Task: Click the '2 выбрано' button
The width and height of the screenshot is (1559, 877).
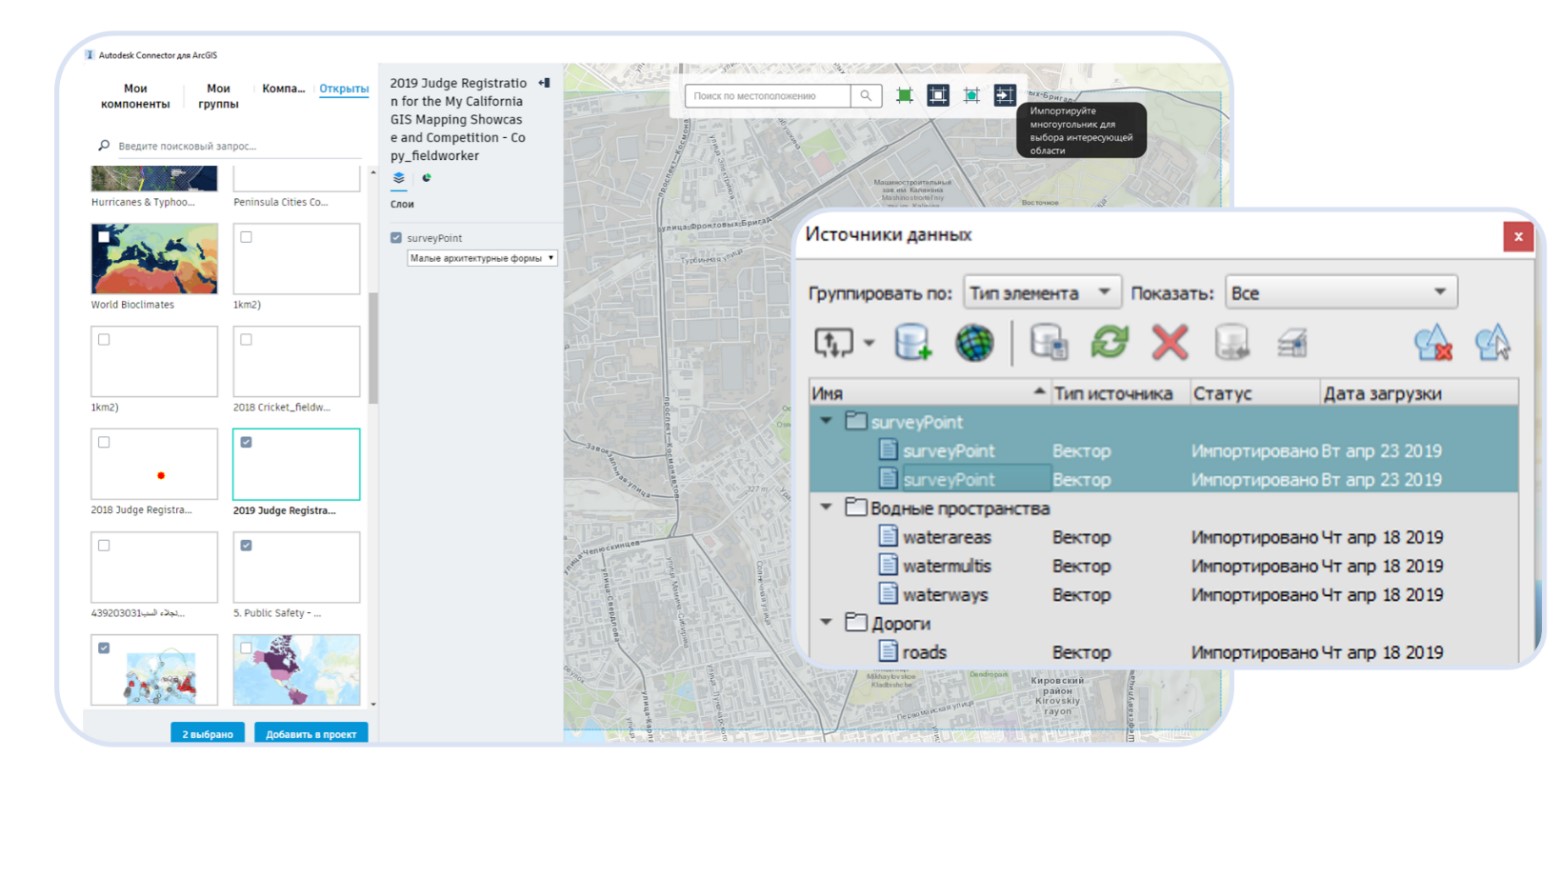Action: click(207, 734)
